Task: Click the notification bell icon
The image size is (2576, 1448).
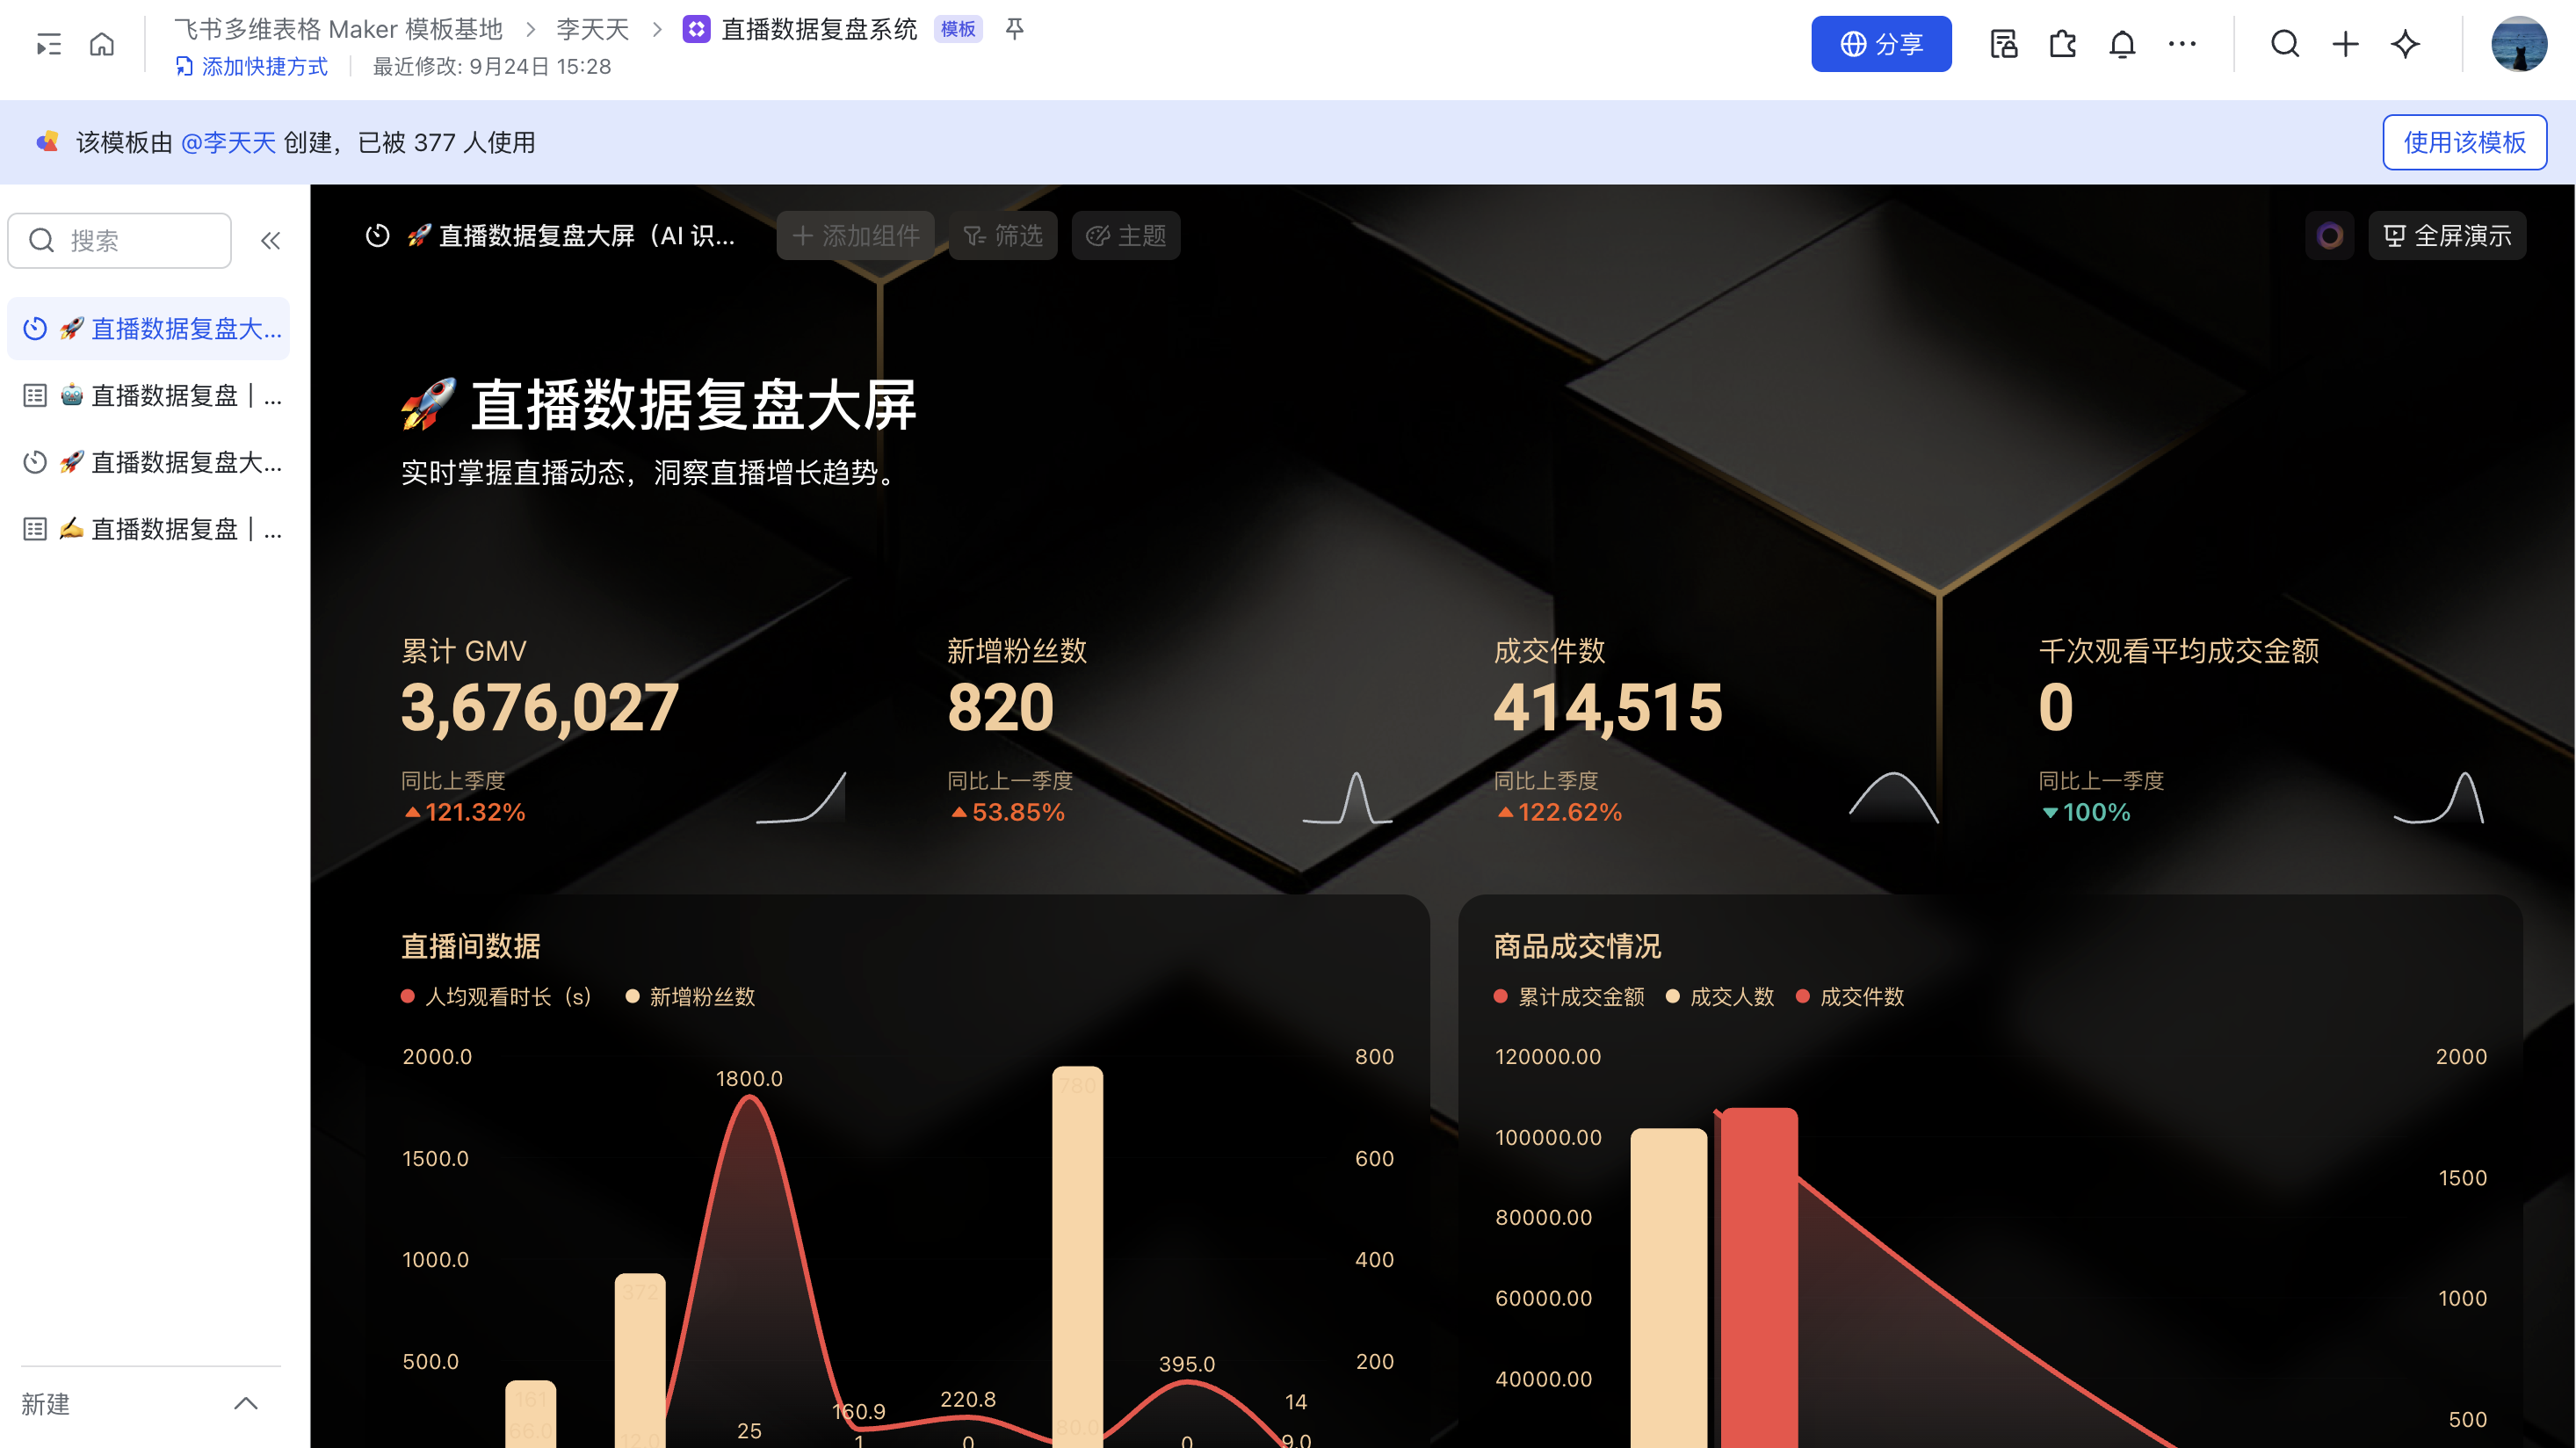Action: [x=2122, y=44]
